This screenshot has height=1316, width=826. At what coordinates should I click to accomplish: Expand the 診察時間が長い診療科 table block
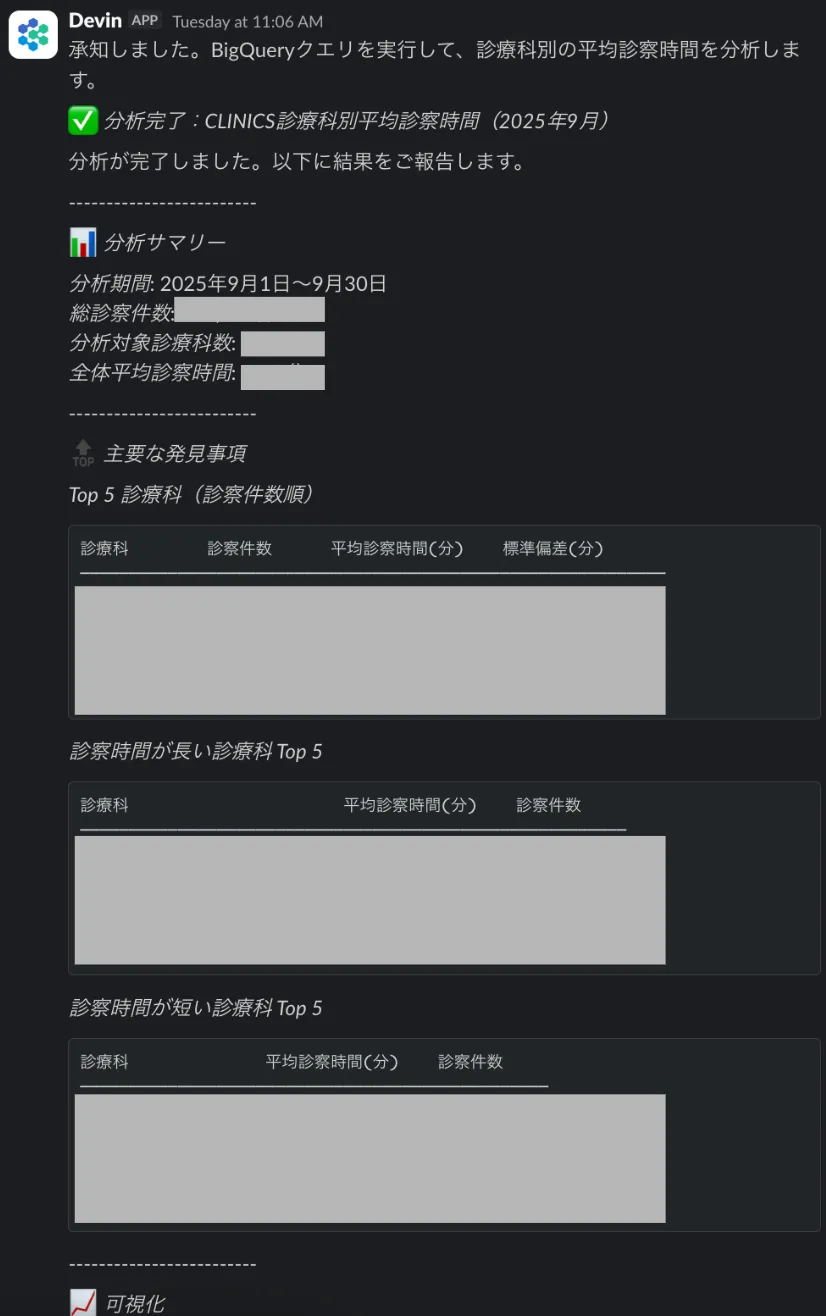tap(368, 900)
